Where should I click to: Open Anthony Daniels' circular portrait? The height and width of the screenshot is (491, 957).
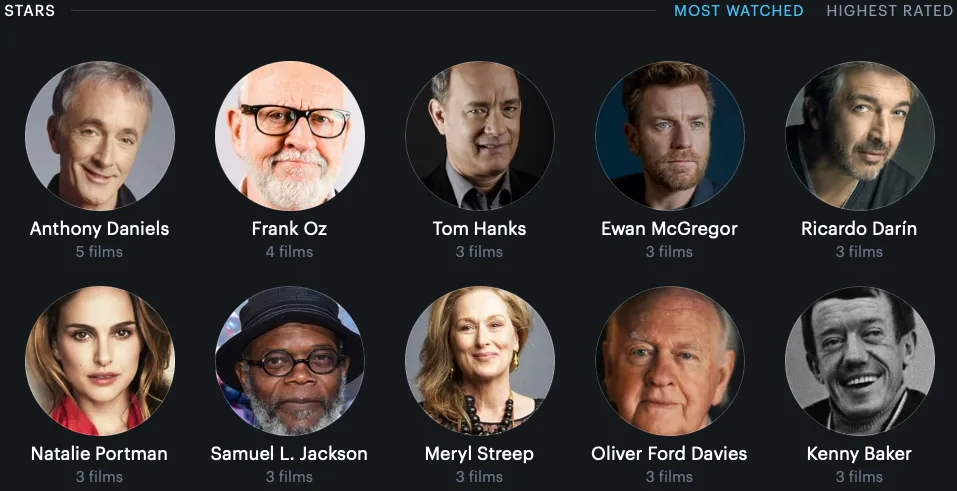100,136
